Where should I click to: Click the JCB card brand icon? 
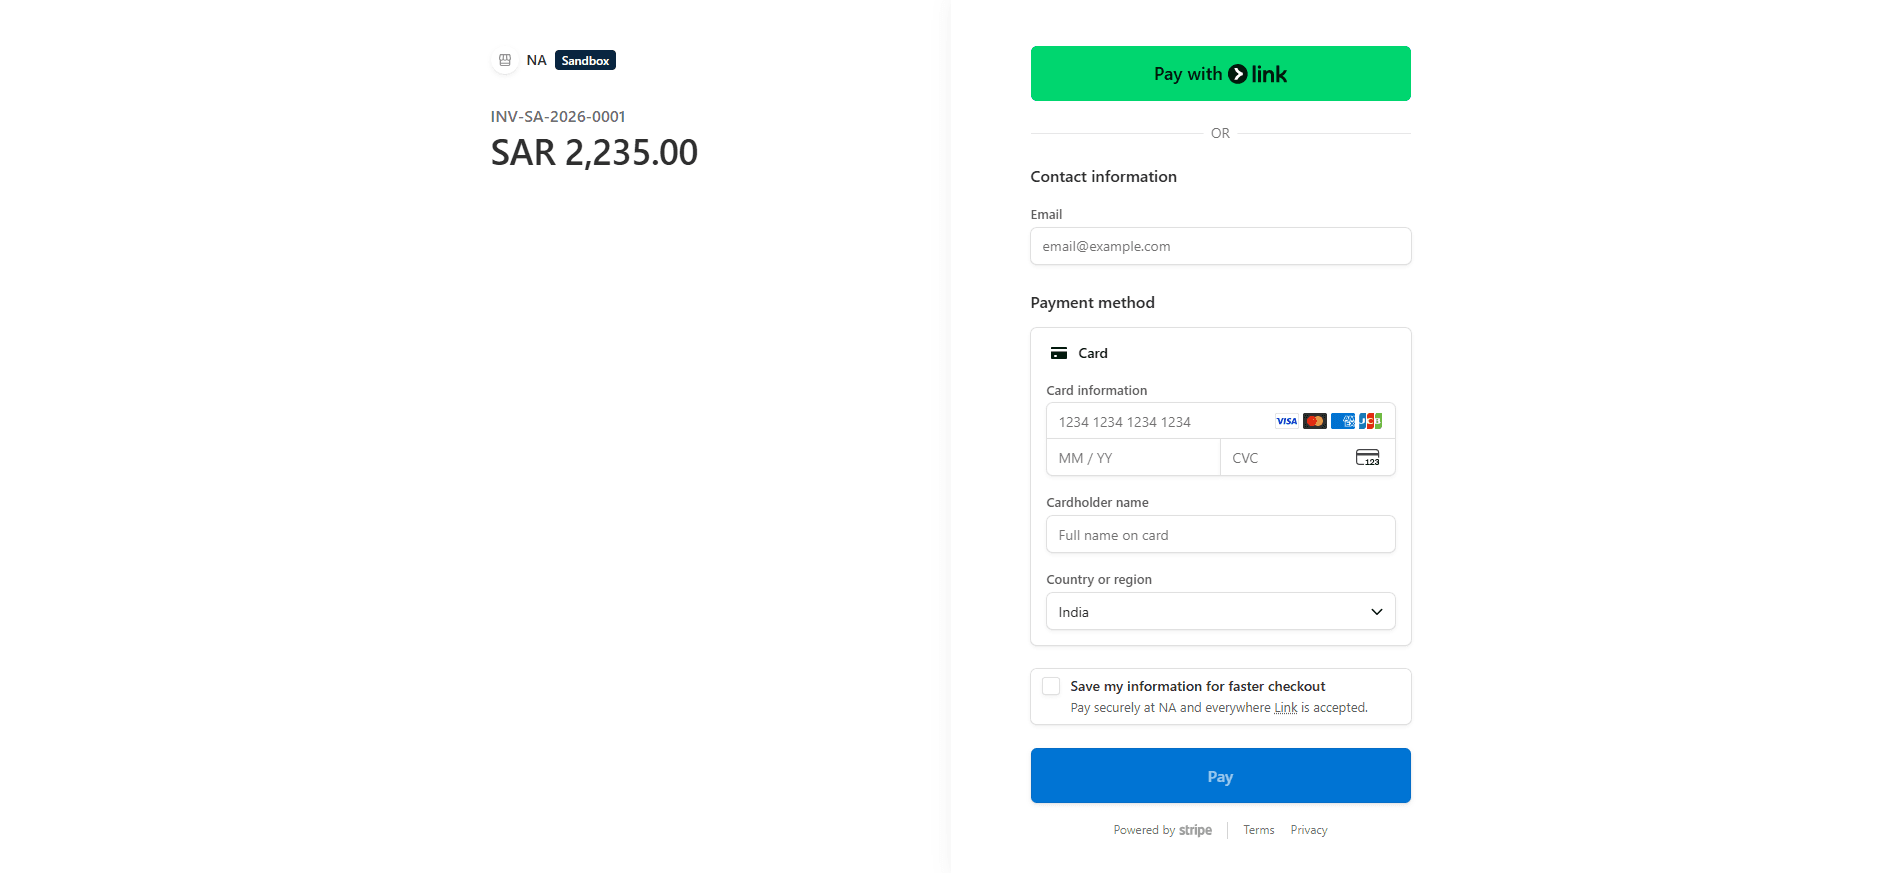tap(1371, 421)
